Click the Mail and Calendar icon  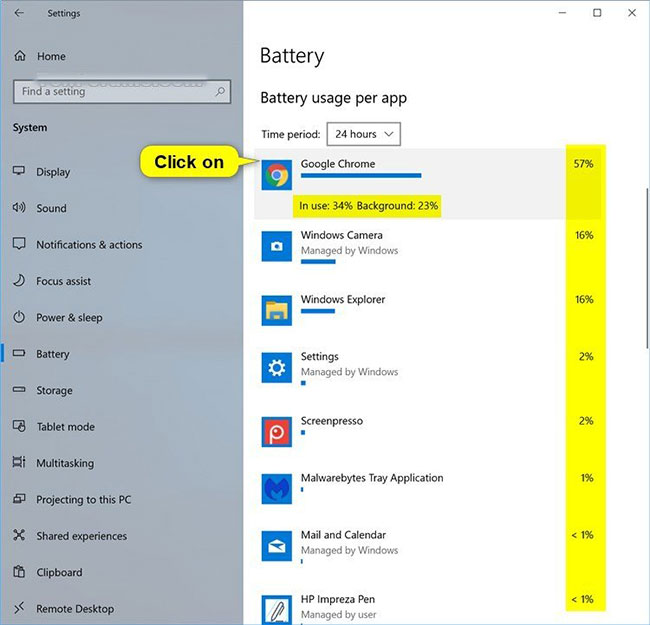coord(276,546)
